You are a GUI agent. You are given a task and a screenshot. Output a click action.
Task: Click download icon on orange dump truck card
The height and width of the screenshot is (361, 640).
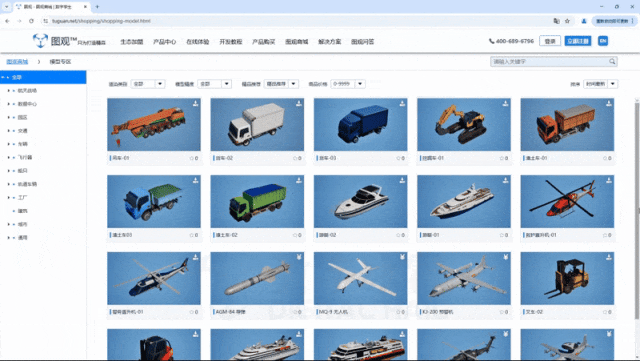609,103
